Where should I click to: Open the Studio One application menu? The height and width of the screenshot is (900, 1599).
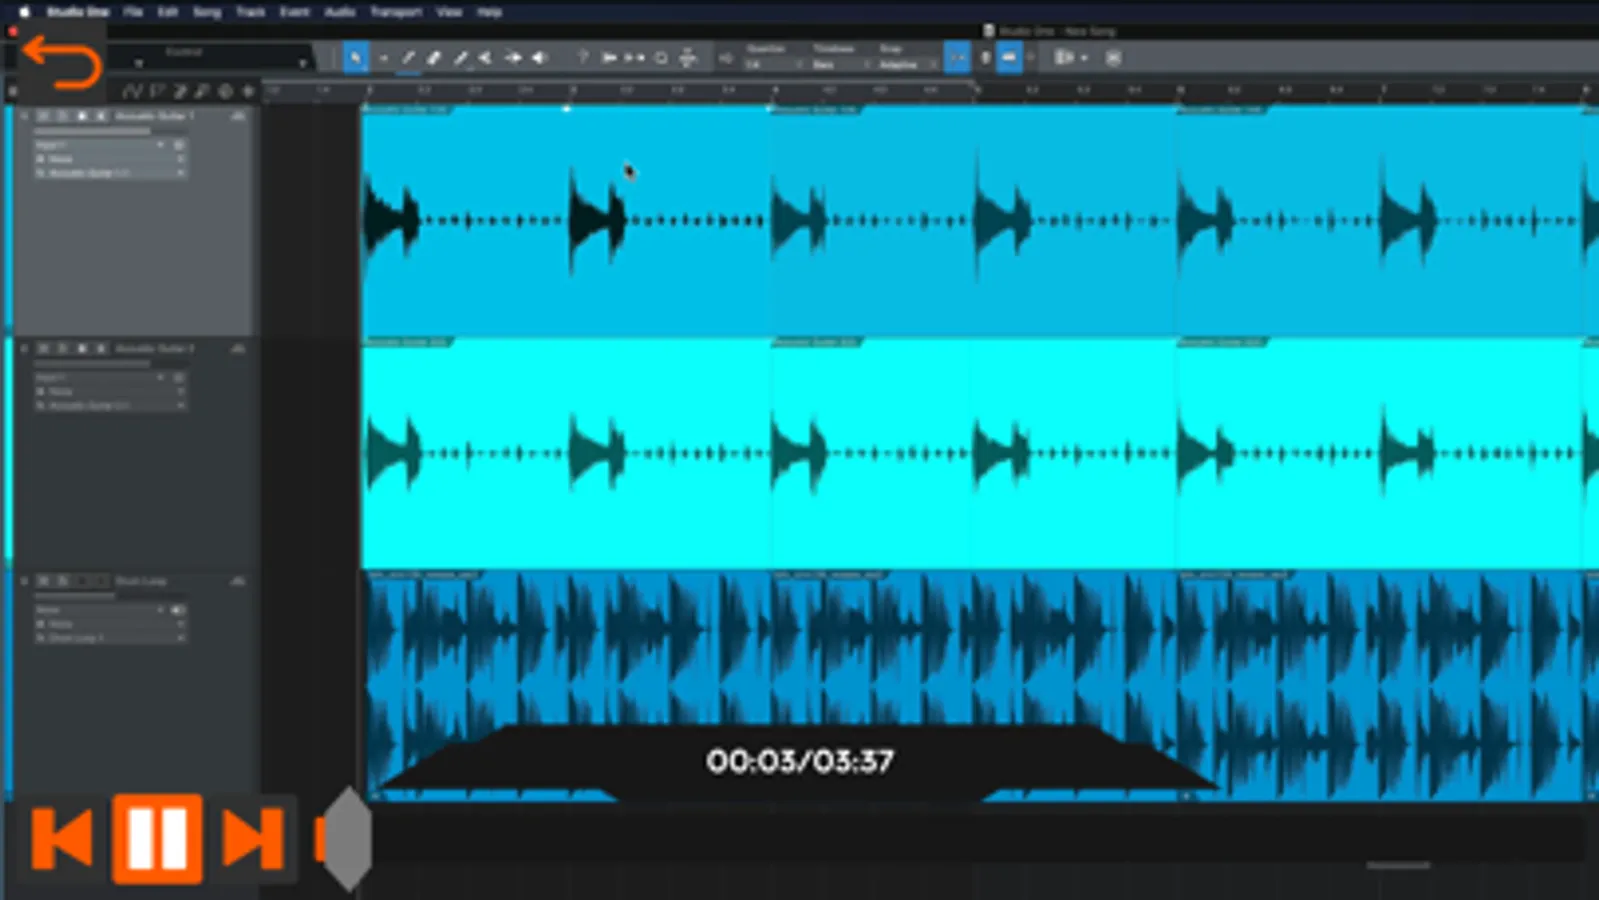pyautogui.click(x=78, y=12)
